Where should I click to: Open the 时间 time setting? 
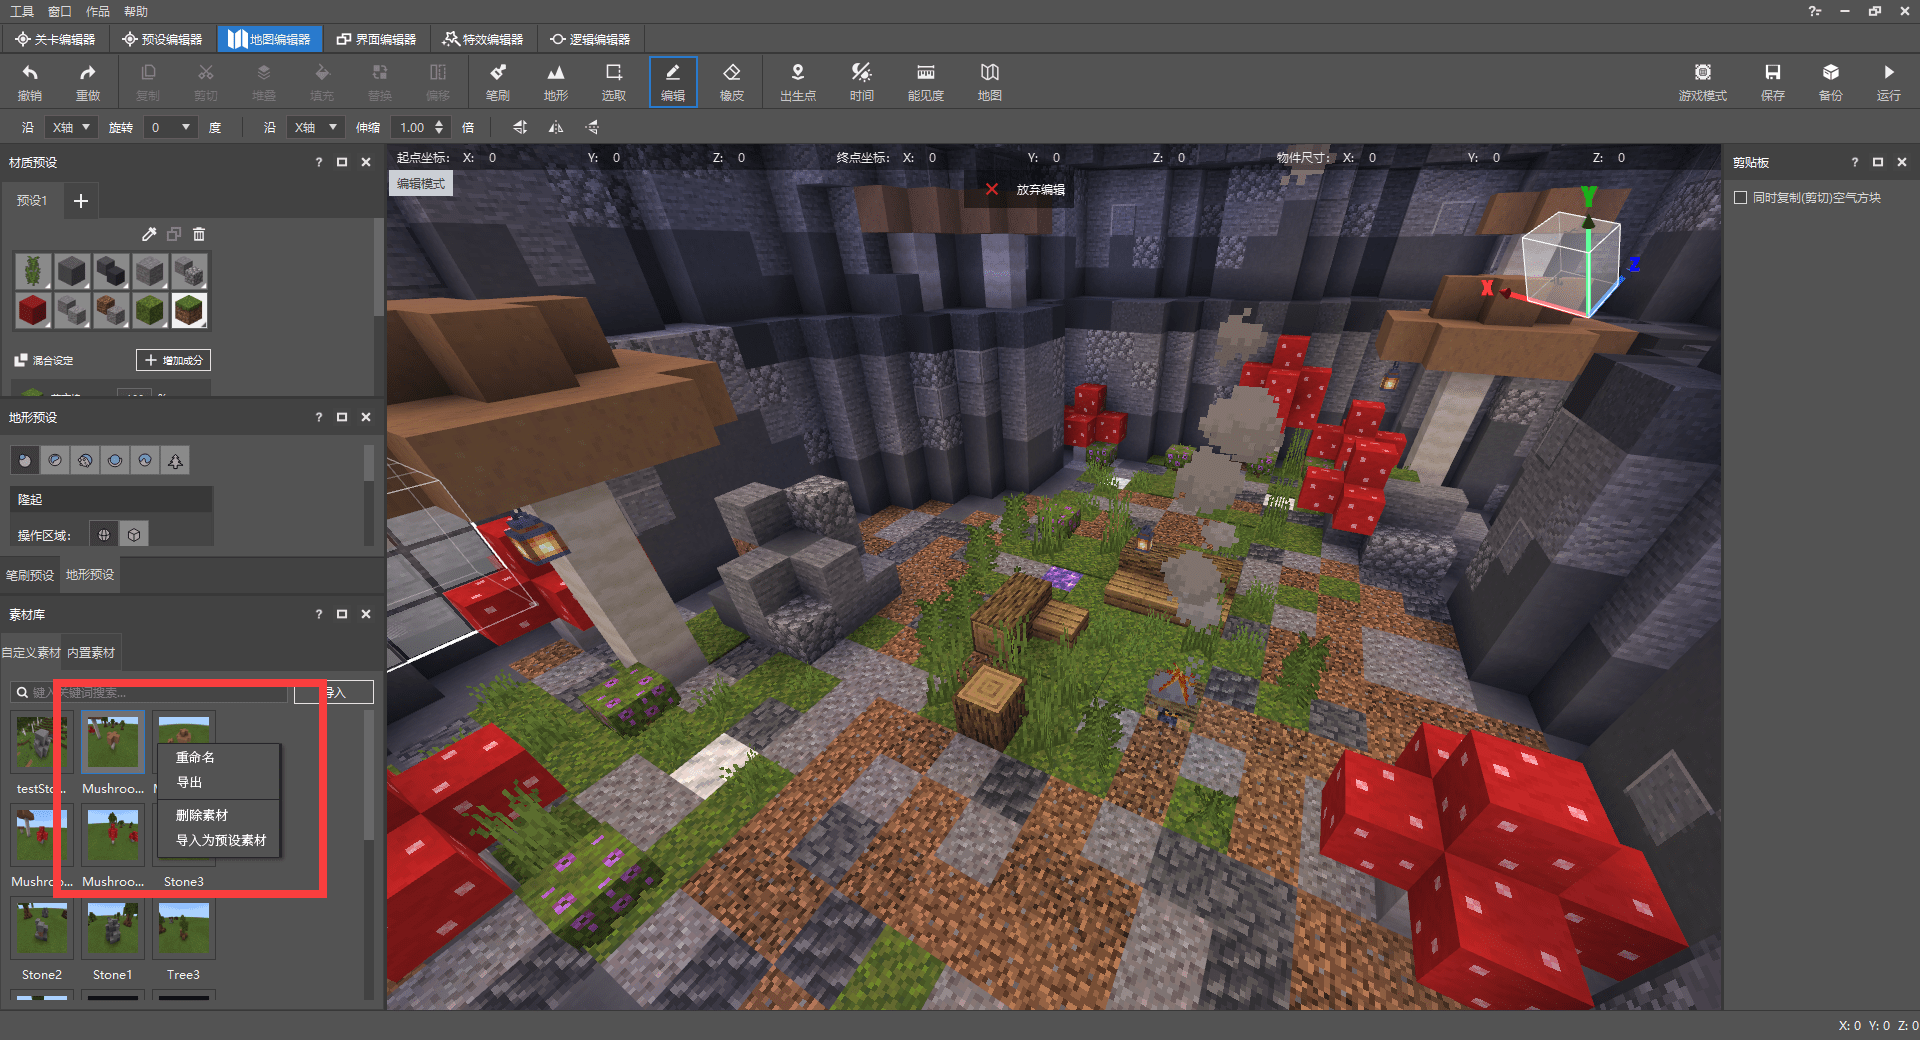(x=861, y=80)
